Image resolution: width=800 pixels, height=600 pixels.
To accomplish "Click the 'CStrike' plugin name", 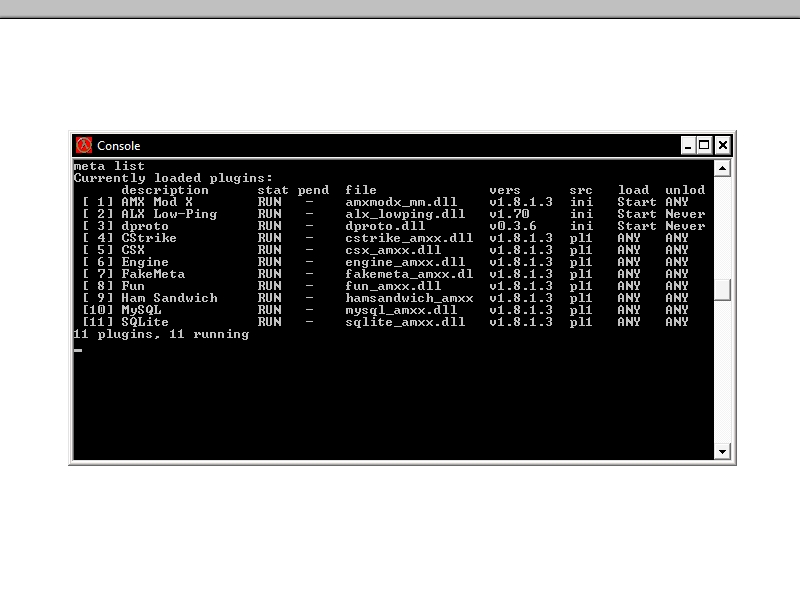I will coord(148,238).
